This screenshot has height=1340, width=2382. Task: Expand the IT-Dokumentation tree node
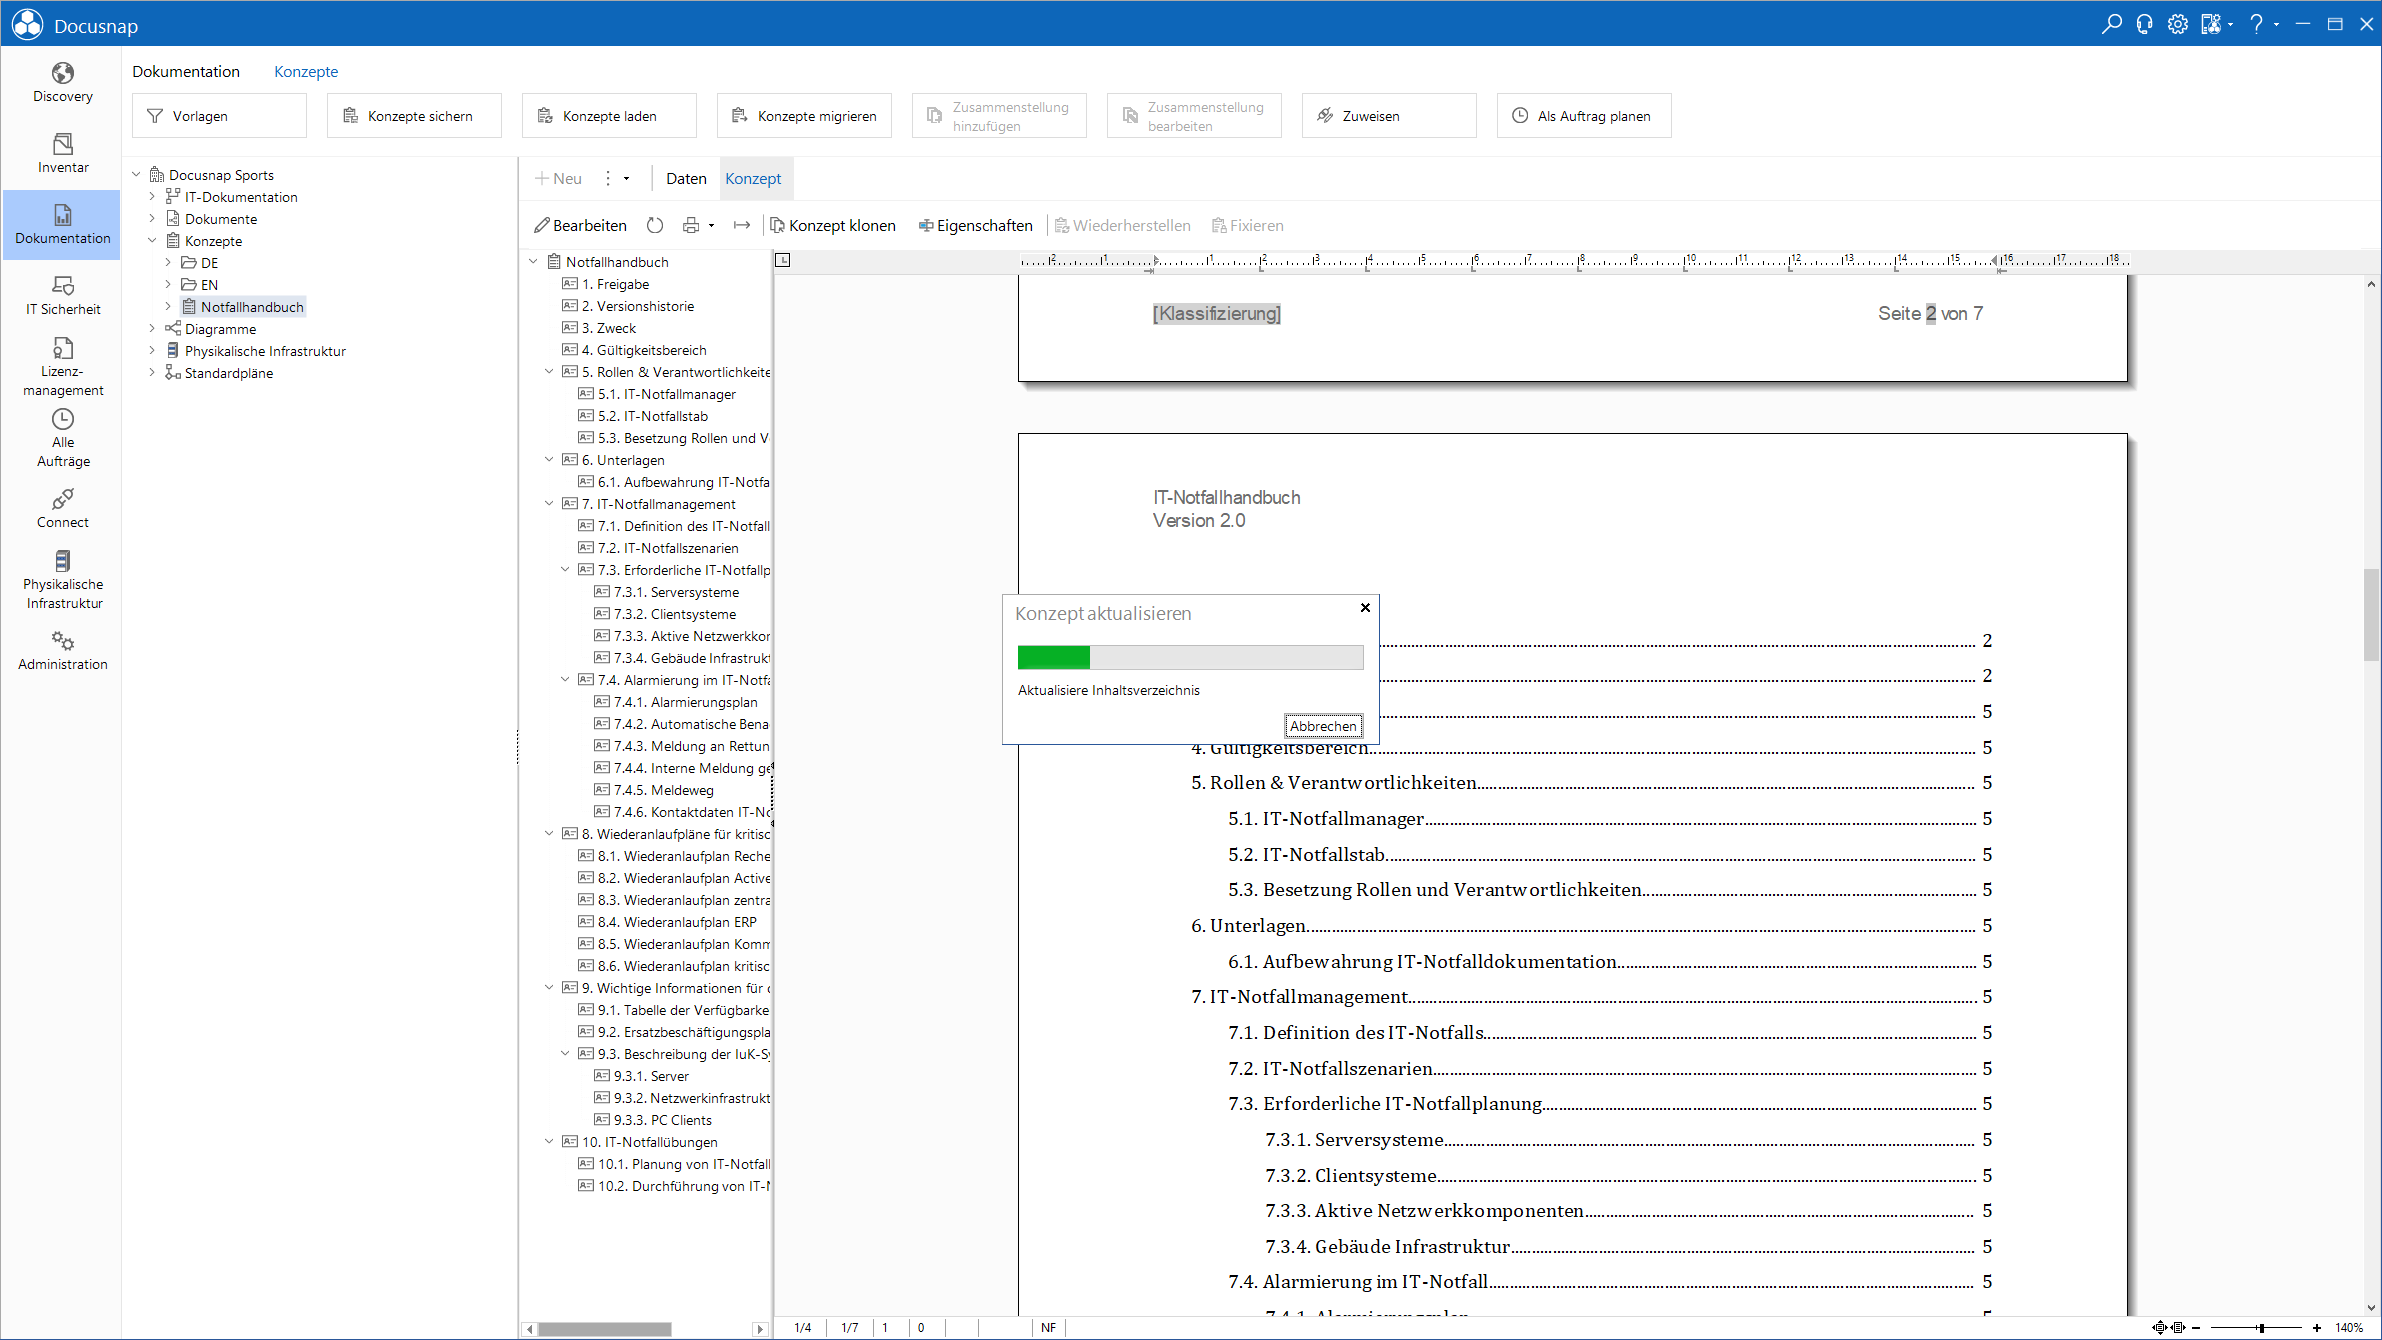(x=152, y=197)
